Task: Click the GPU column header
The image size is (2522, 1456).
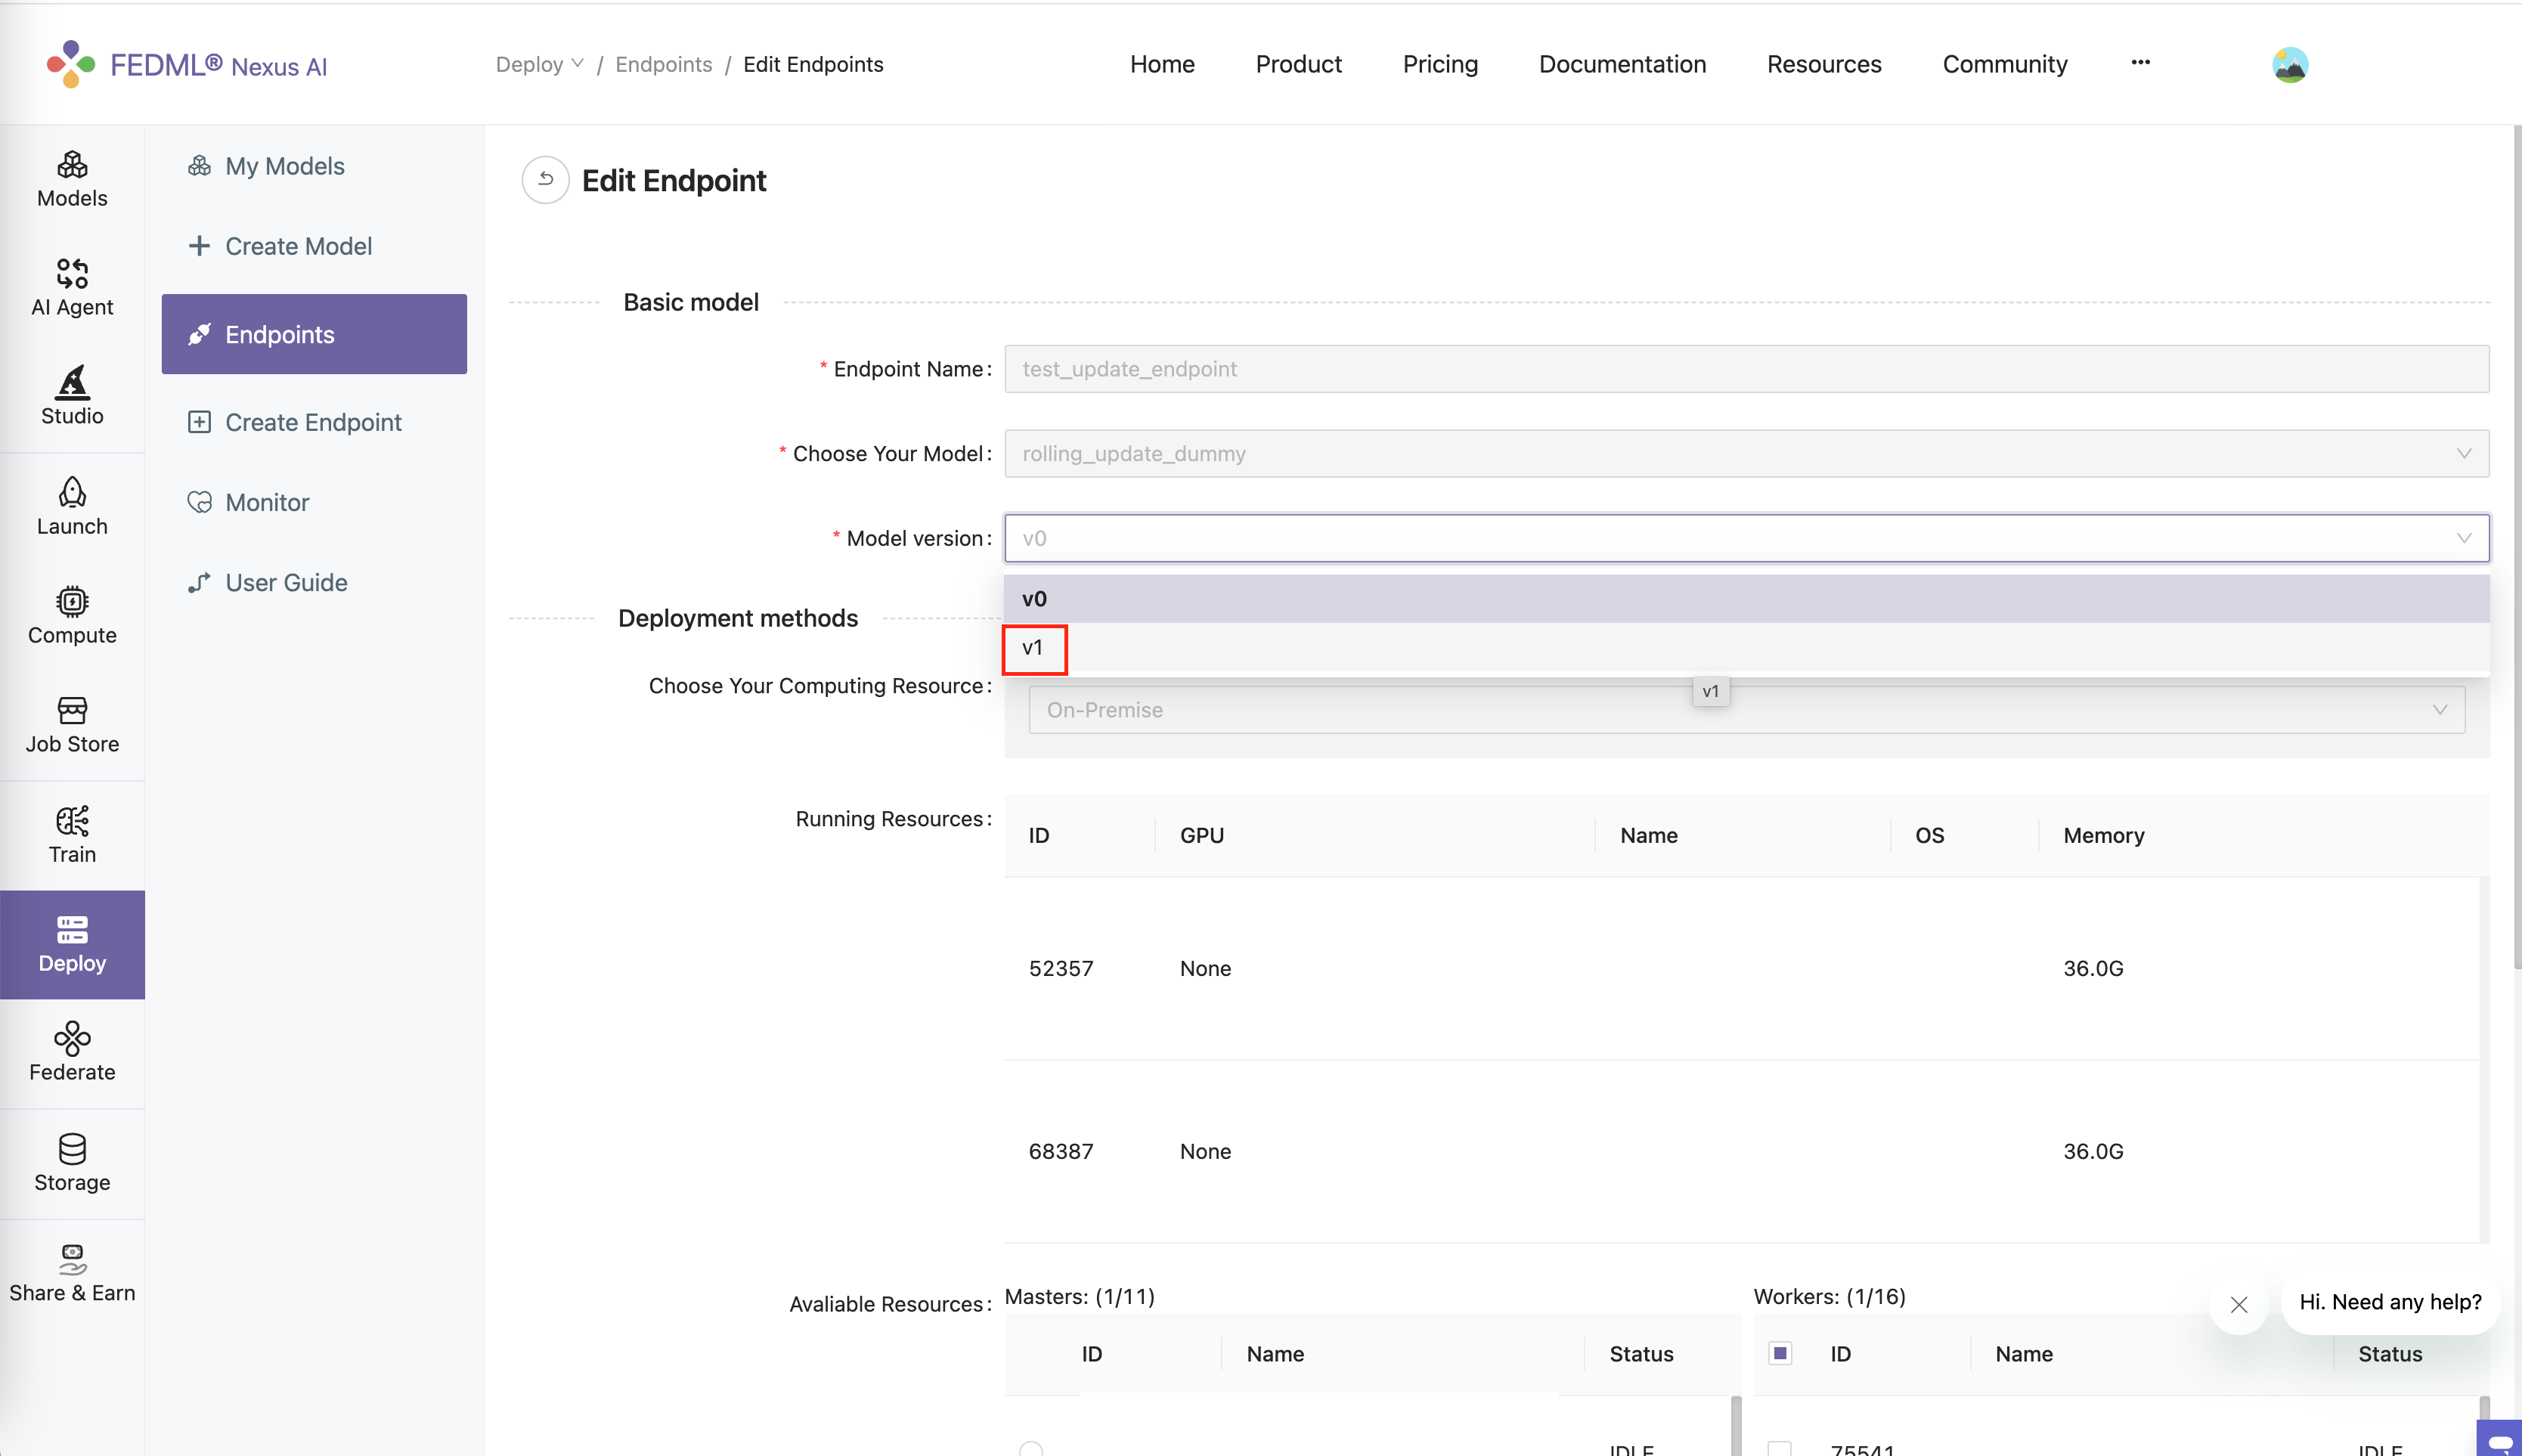Action: coord(1201,835)
